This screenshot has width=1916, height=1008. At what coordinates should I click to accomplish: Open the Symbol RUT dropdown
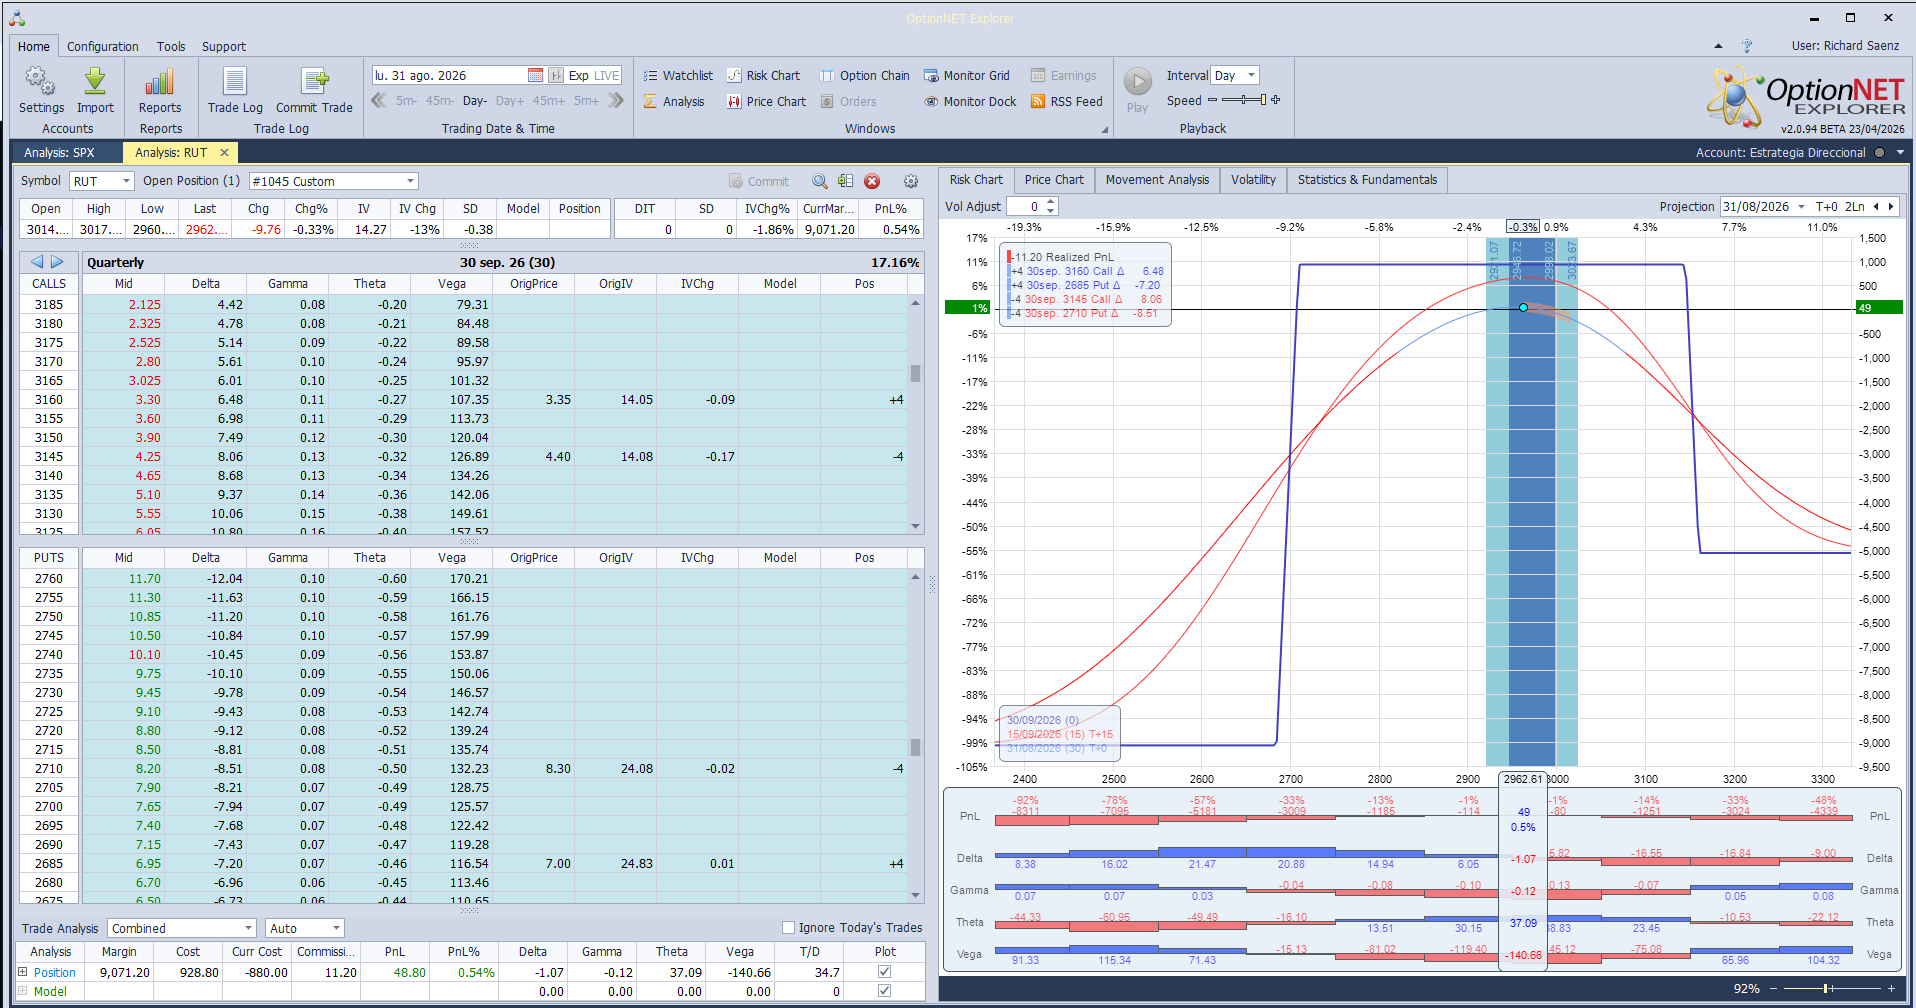[102, 181]
